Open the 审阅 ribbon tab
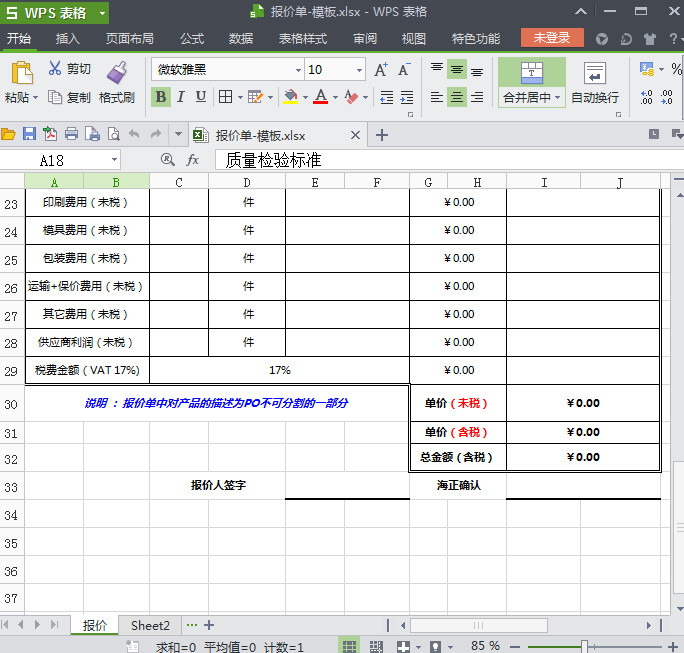Image resolution: width=684 pixels, height=653 pixels. [x=365, y=39]
